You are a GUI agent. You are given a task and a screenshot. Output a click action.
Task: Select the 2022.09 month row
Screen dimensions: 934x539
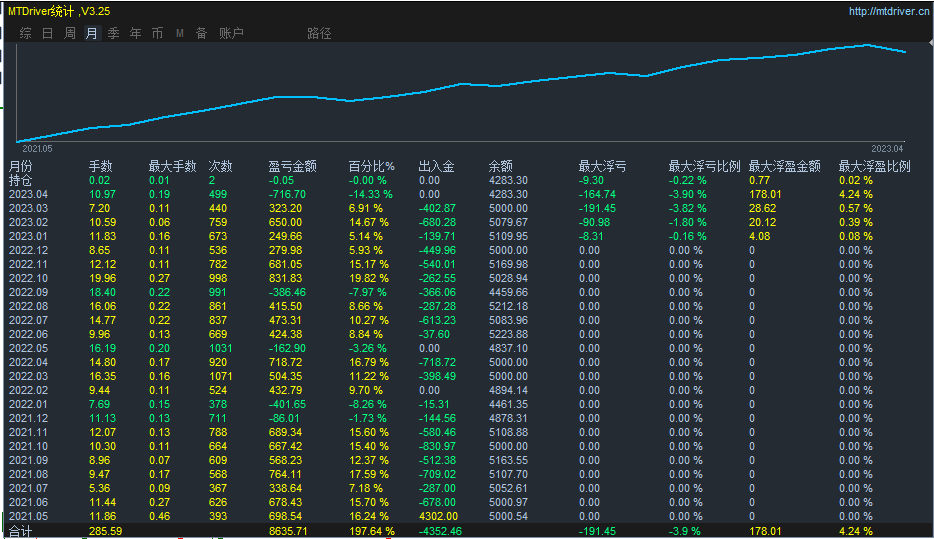(29, 292)
